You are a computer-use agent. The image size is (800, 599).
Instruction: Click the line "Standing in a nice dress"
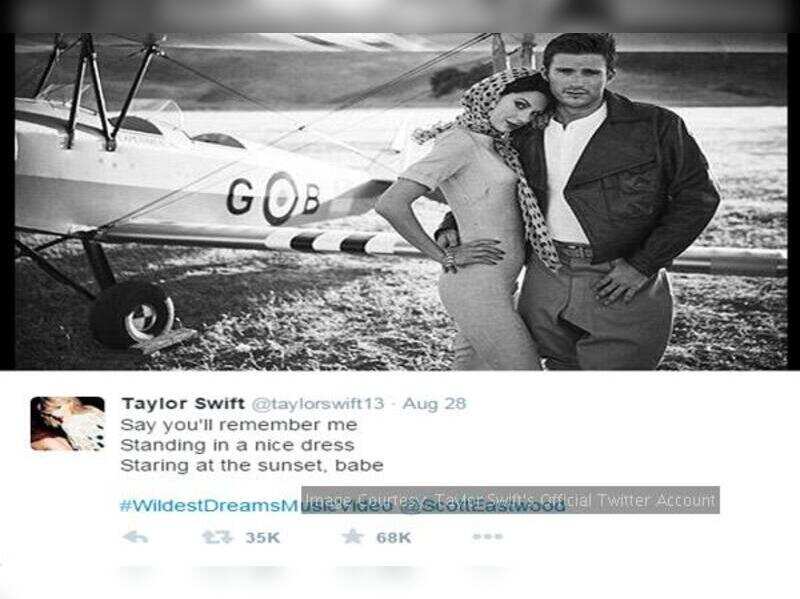(237, 445)
